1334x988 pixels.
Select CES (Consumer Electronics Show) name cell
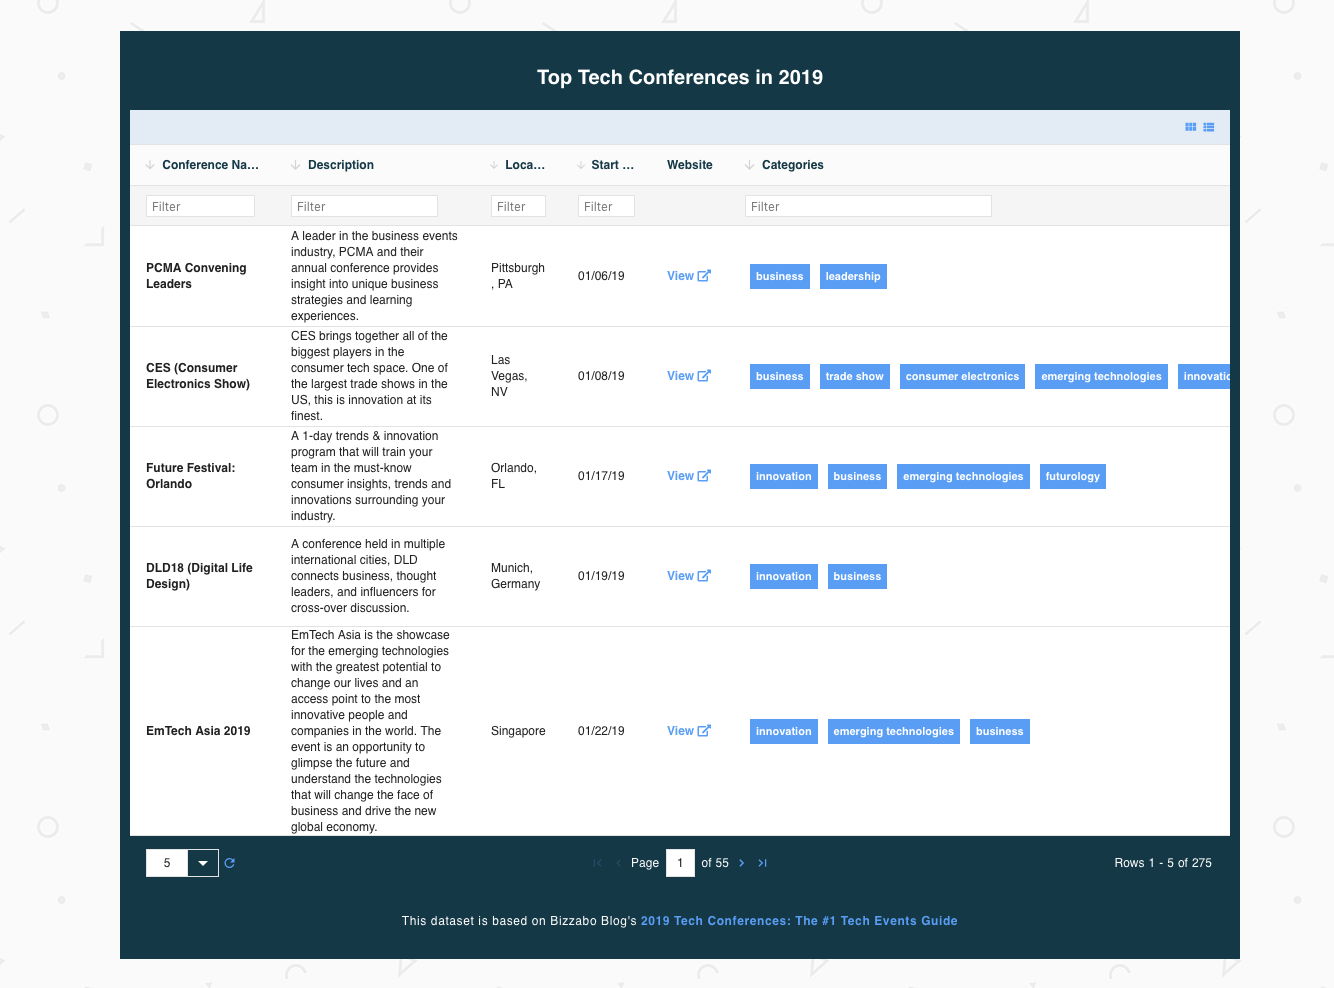[x=198, y=376]
